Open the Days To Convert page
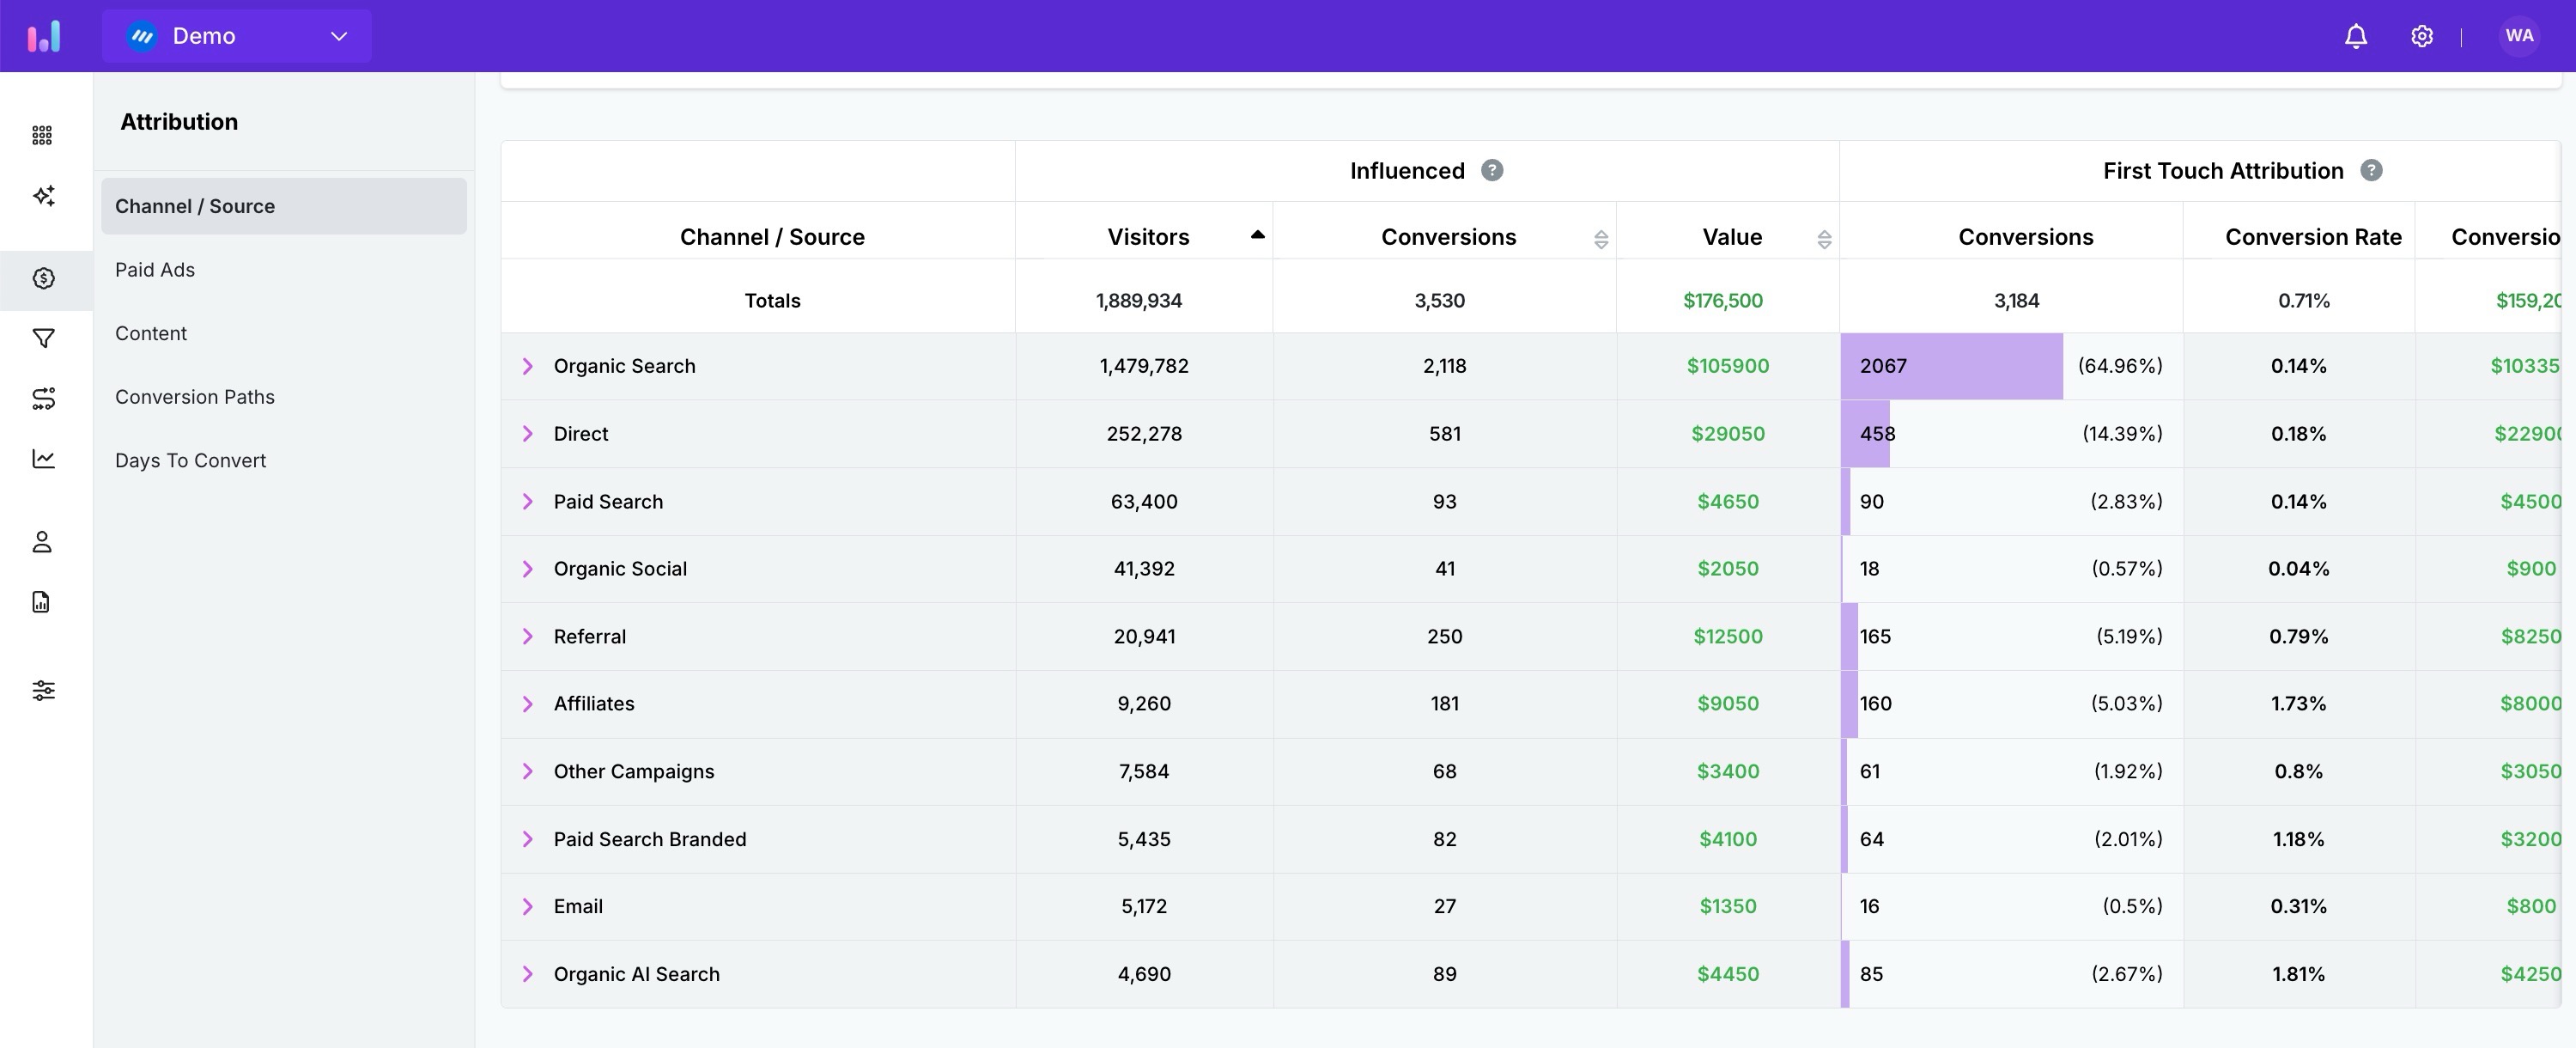Image resolution: width=2576 pixels, height=1048 pixels. (x=190, y=460)
